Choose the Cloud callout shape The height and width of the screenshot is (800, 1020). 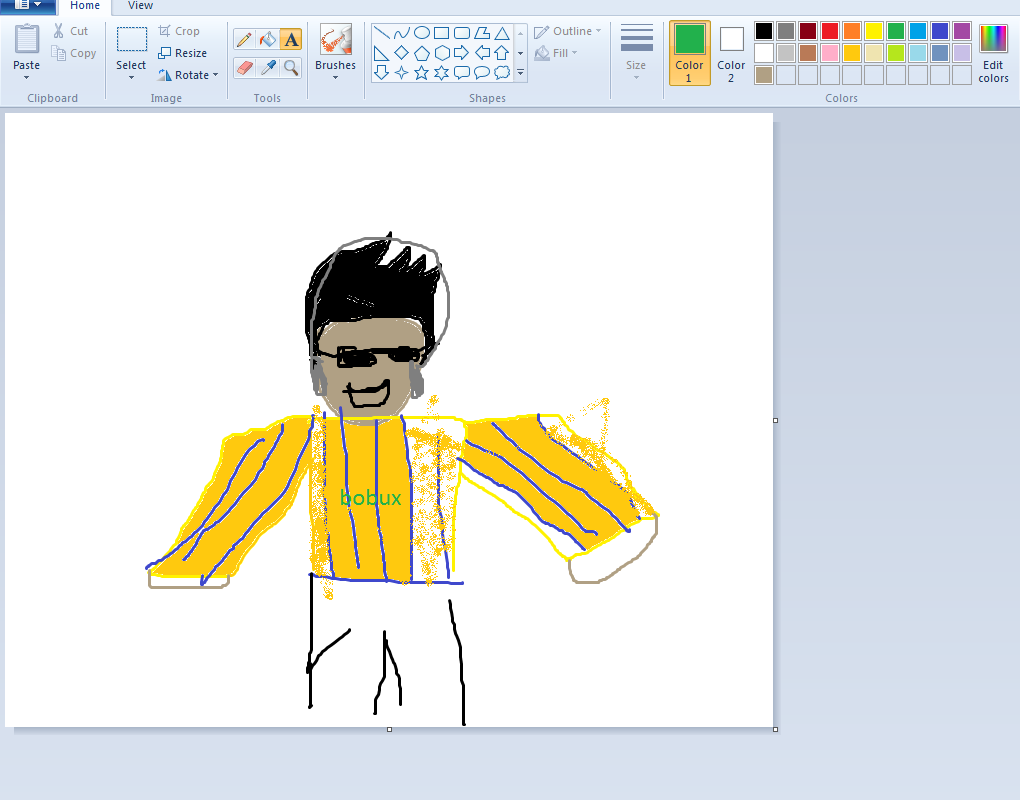pos(502,72)
